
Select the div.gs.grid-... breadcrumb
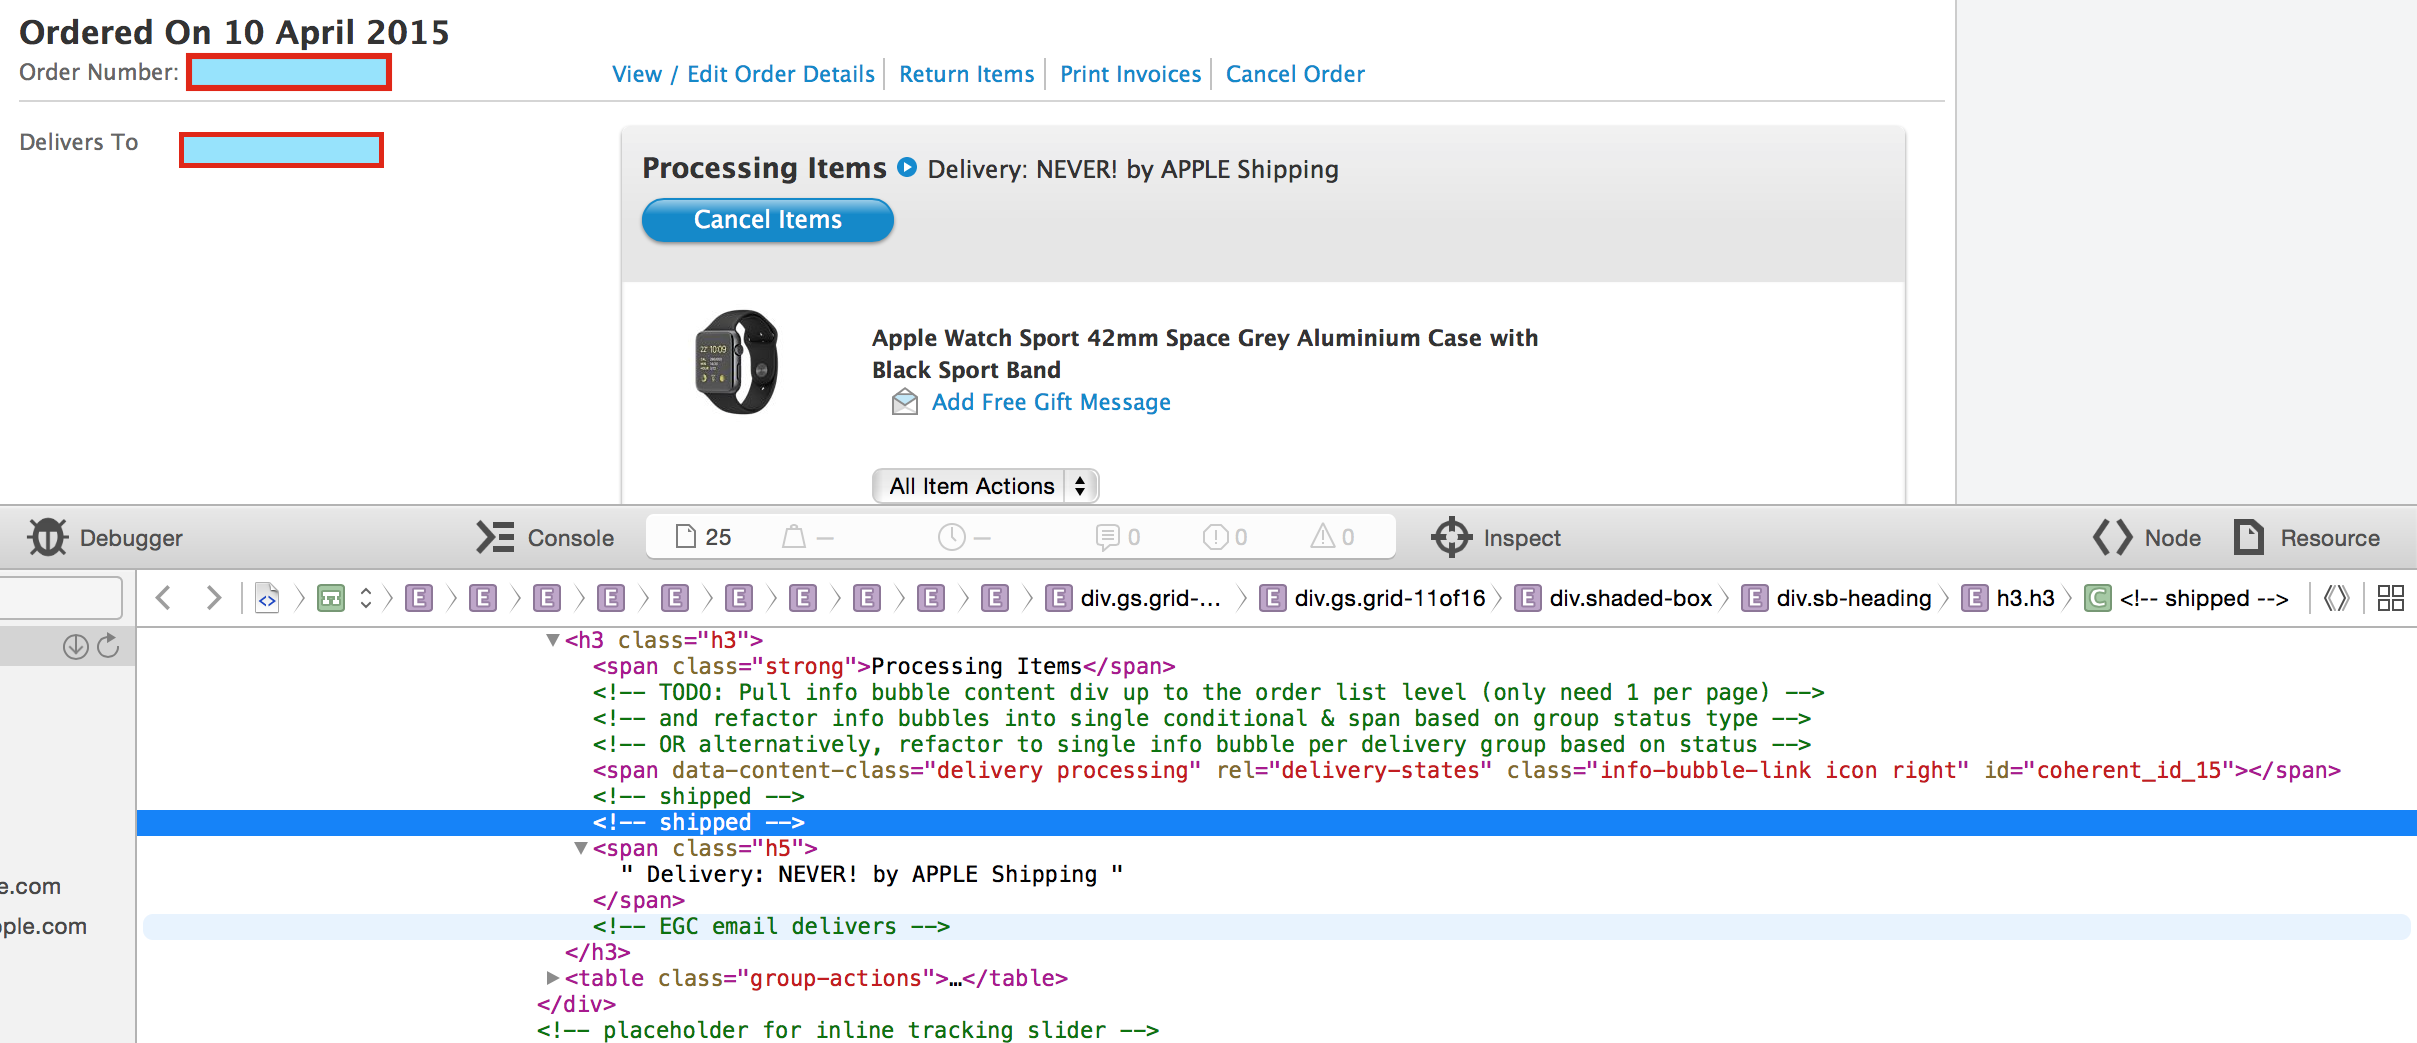click(1134, 598)
